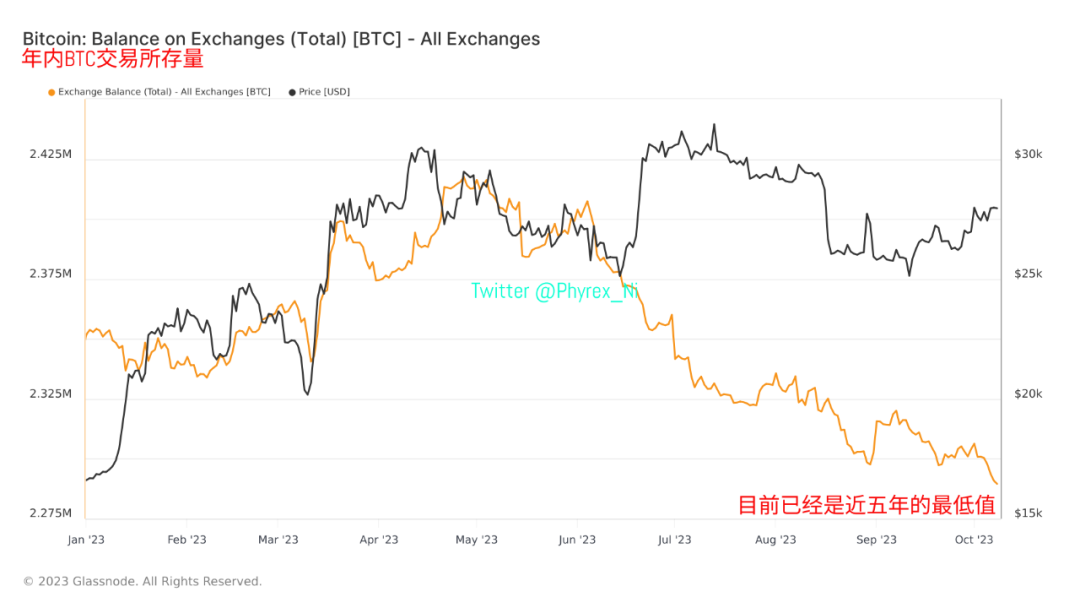Click the orange Exchange Balance legend dot

(x=51, y=92)
